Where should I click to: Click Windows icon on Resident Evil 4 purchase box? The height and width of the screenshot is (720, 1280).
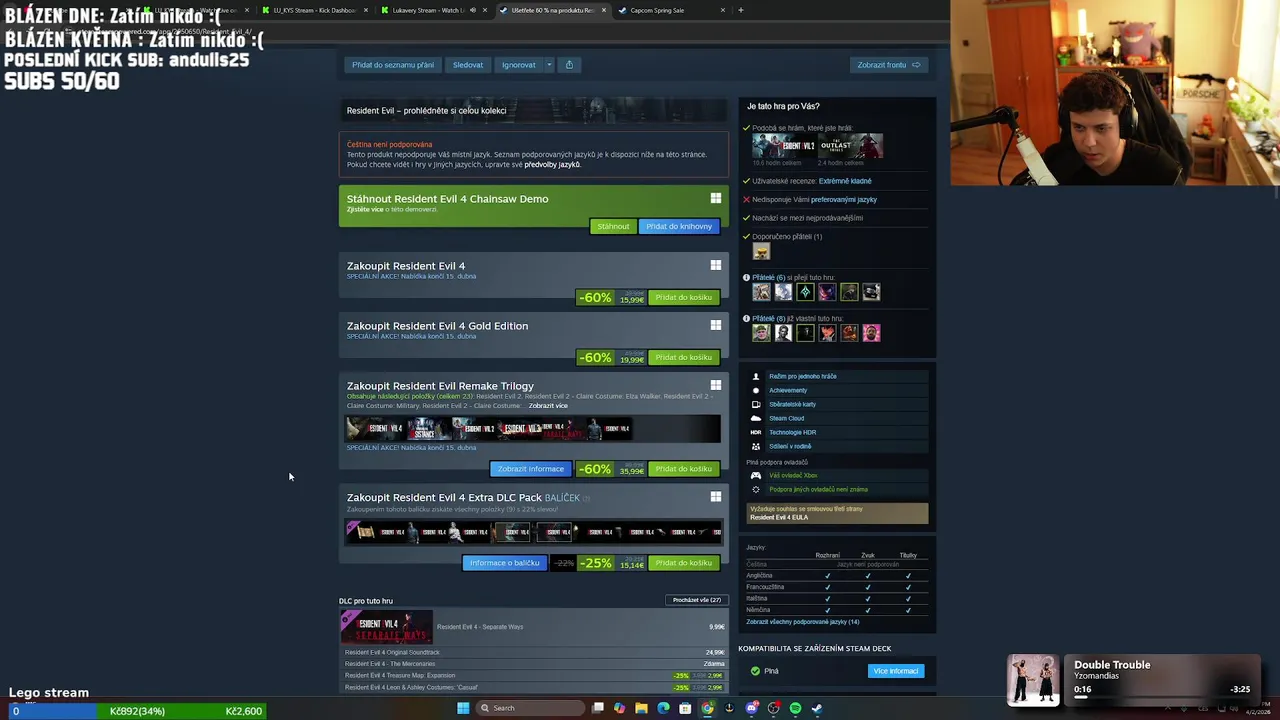click(x=715, y=265)
